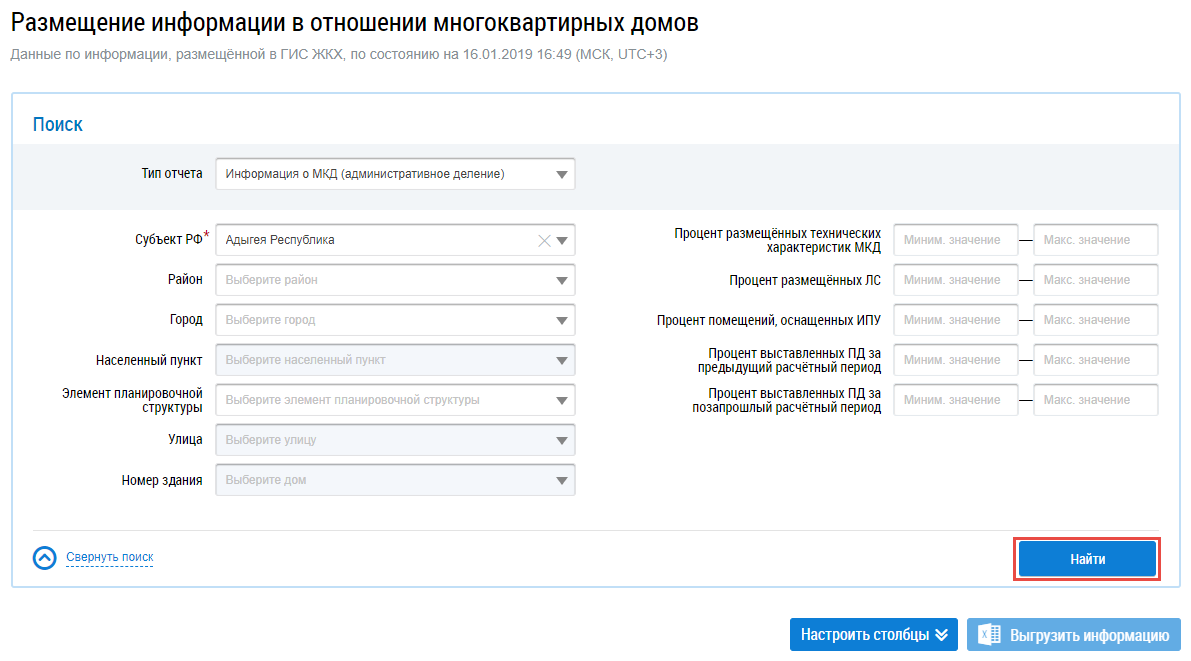This screenshot has width=1191, height=661.
Task: Expand the Субъект РФ dropdown arrow
Action: (x=562, y=240)
